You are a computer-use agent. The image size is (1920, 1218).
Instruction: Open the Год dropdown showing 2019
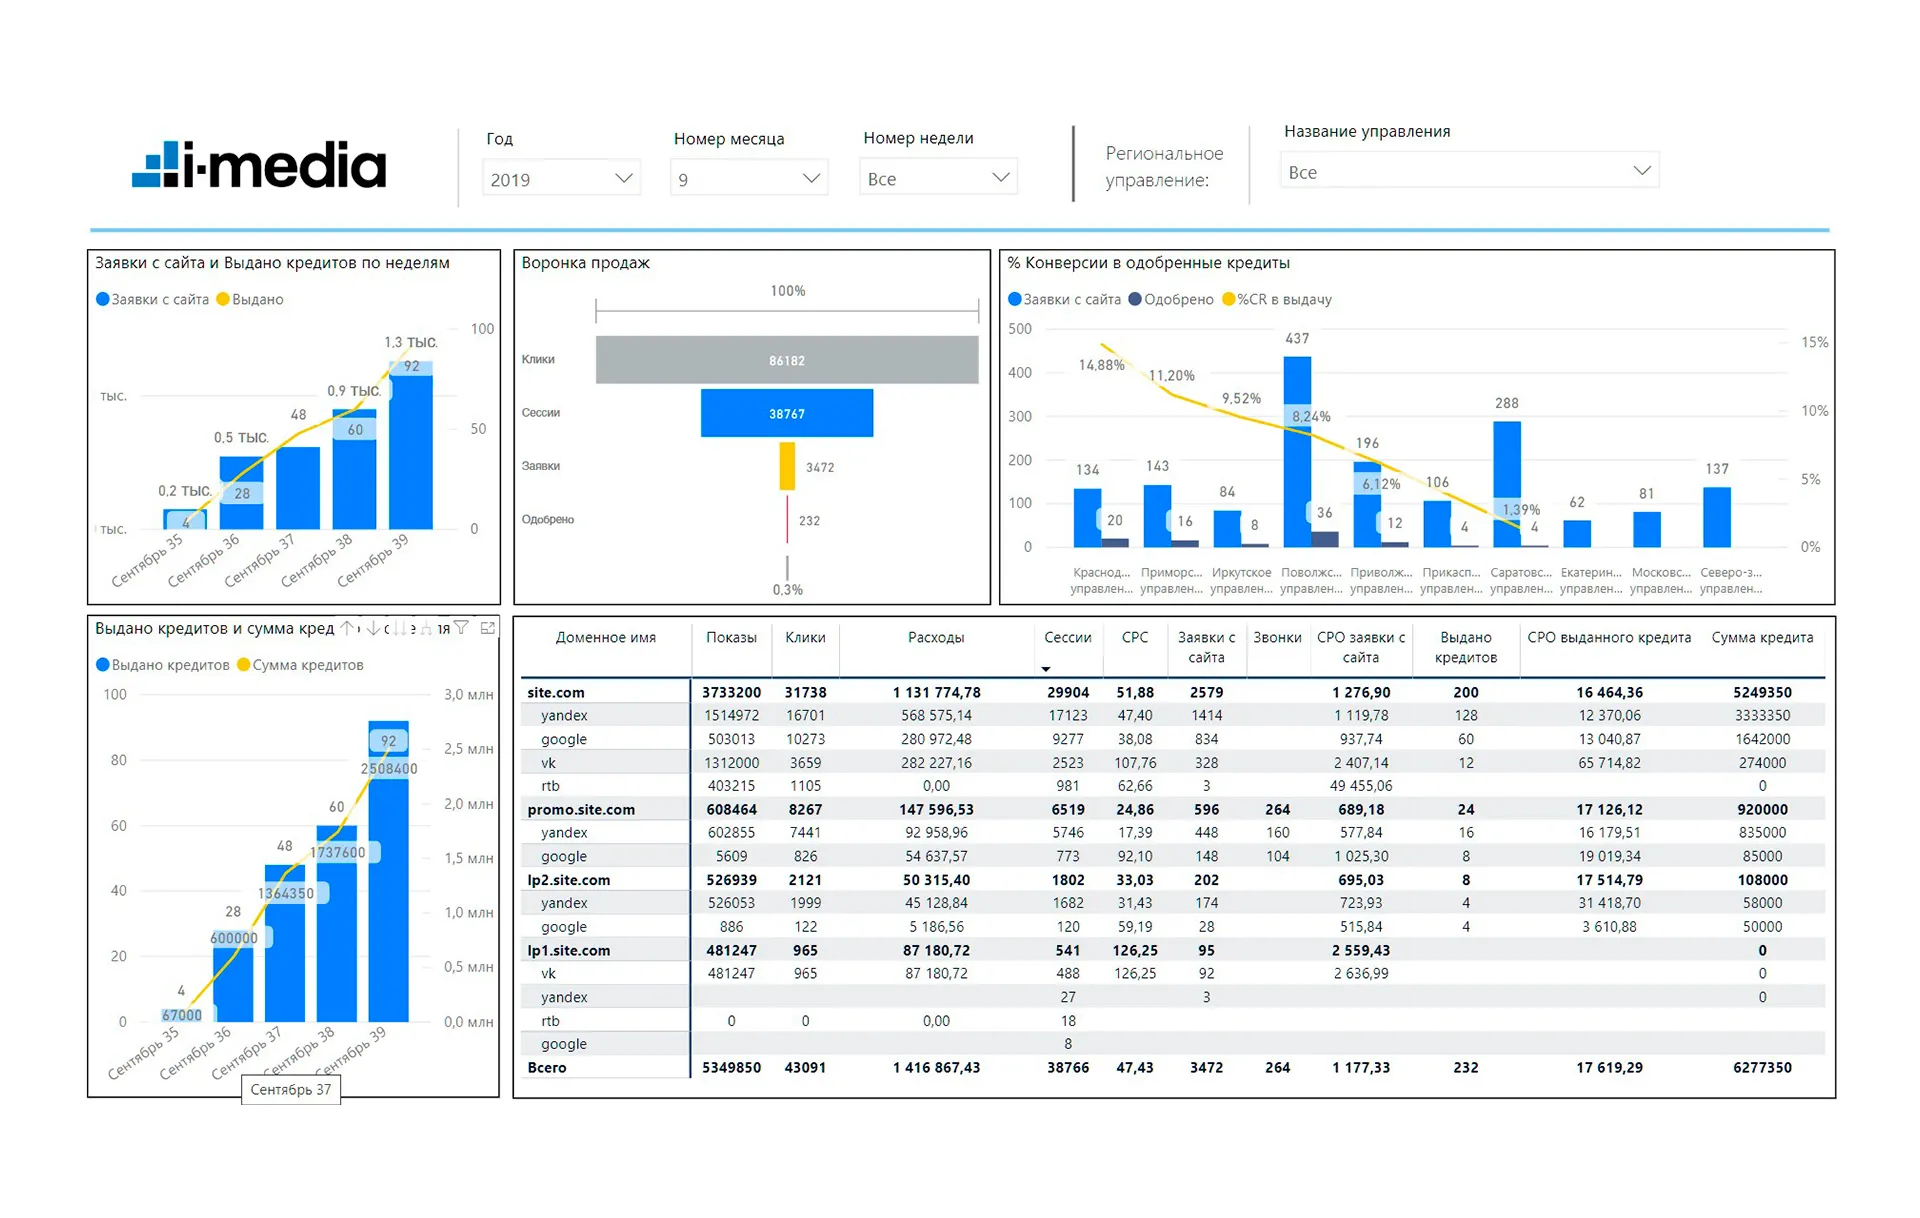coord(561,179)
